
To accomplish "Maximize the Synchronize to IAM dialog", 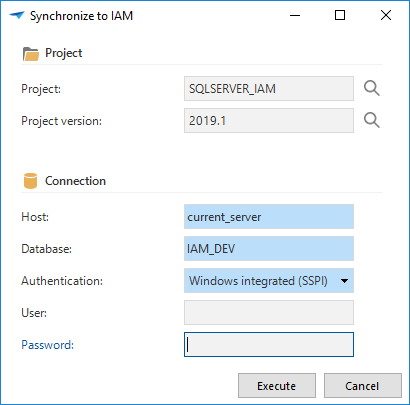I will pos(340,15).
